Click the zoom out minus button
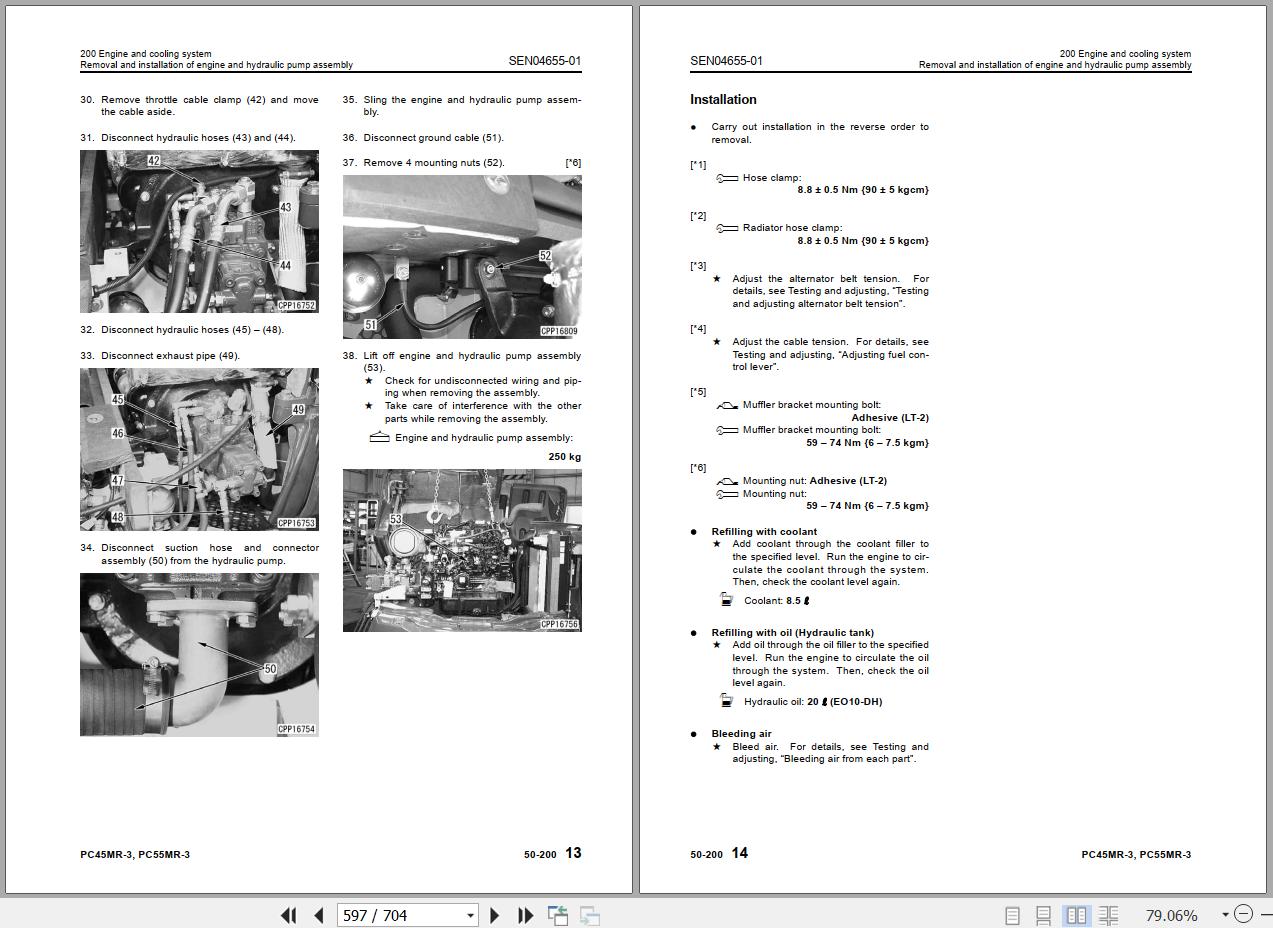This screenshot has width=1273, height=928. (x=1243, y=914)
